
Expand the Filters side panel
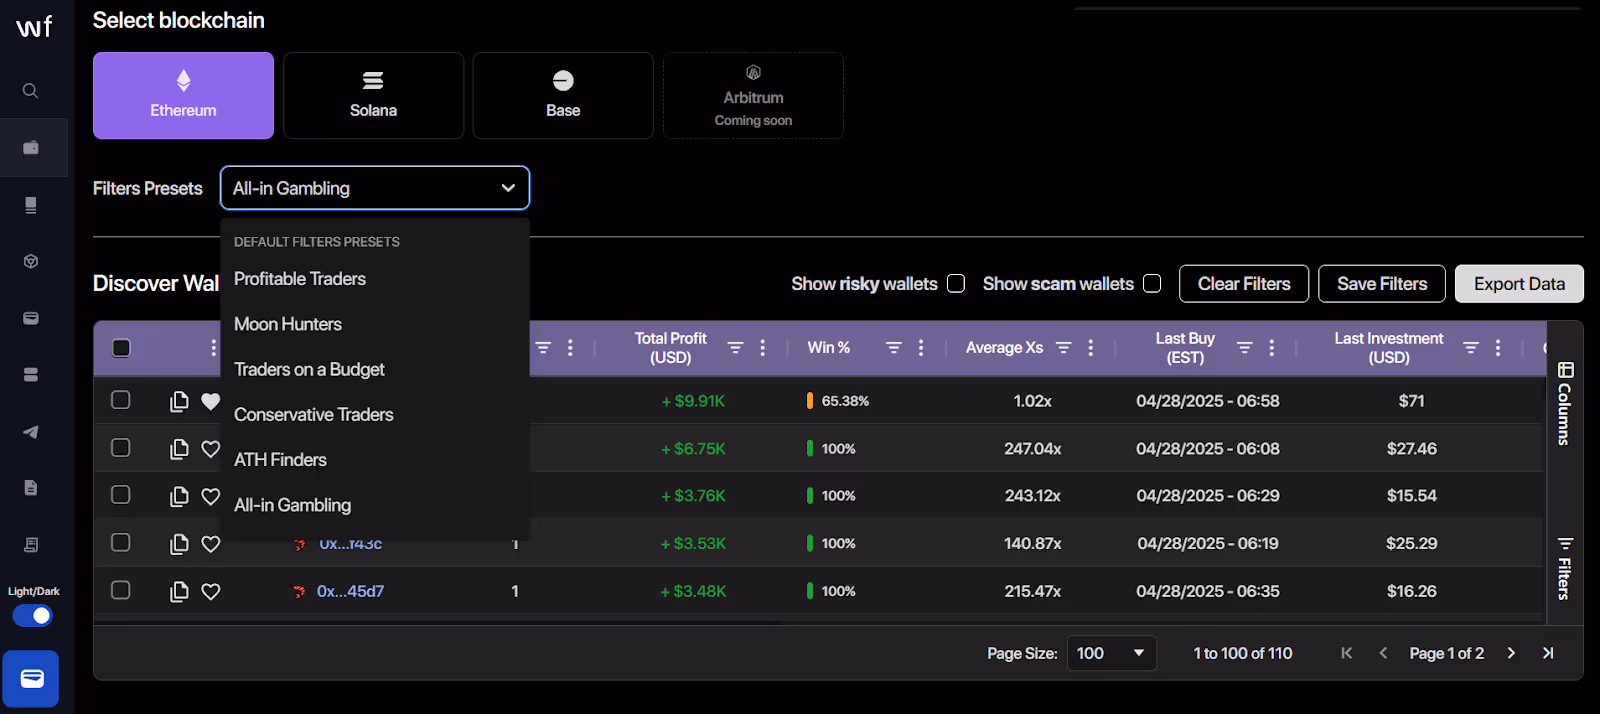pos(1565,568)
